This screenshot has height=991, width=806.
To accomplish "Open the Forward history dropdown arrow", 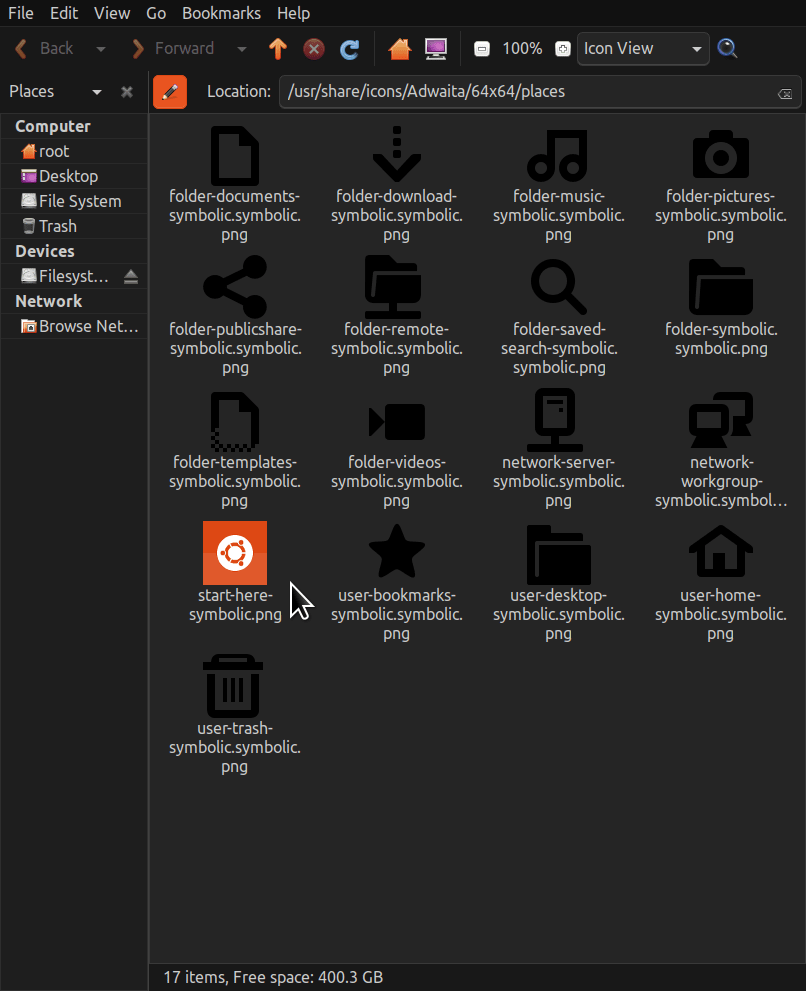I will 241,49.
